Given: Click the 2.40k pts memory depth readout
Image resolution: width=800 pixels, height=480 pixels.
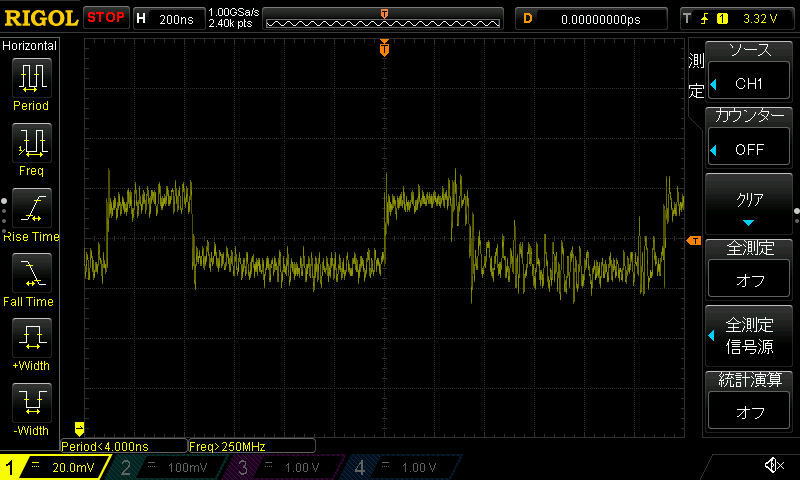Looking at the screenshot, I should tap(230, 23).
